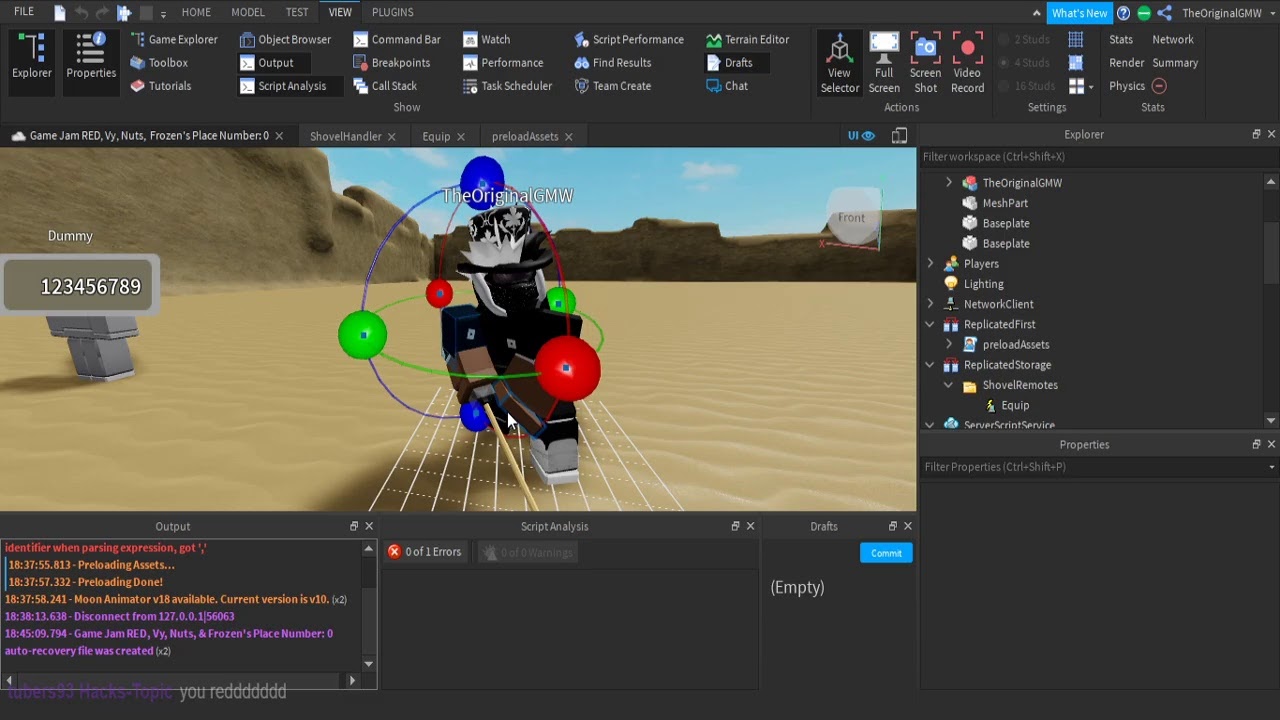1280x720 pixels.
Task: Select the Equip remote in Explorer
Action: click(1015, 405)
